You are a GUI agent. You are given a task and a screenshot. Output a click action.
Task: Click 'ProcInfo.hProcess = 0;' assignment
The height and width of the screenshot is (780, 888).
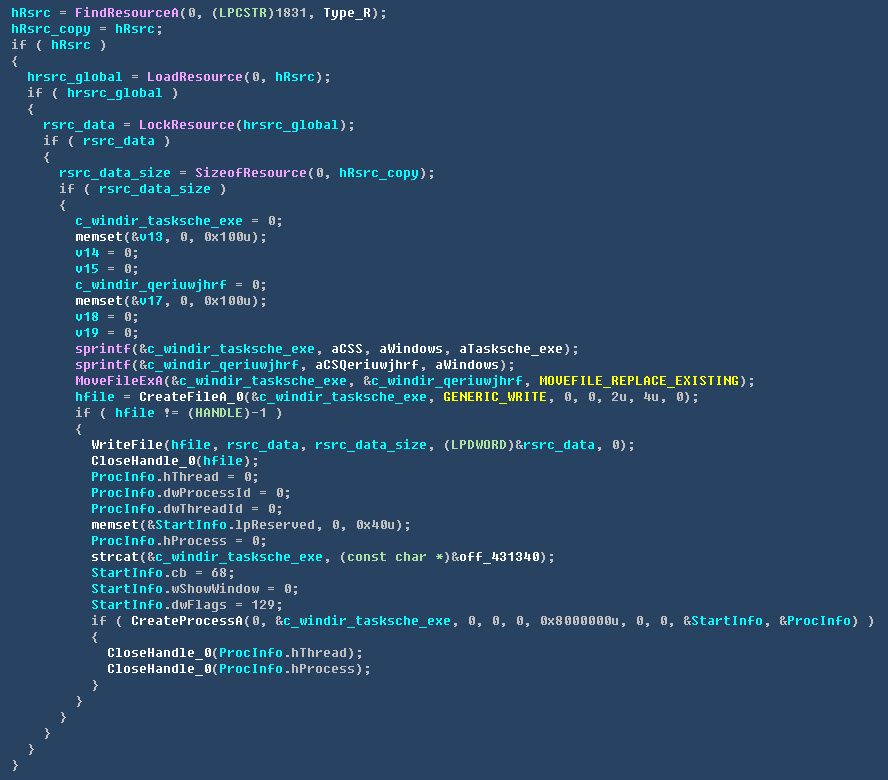click(179, 540)
